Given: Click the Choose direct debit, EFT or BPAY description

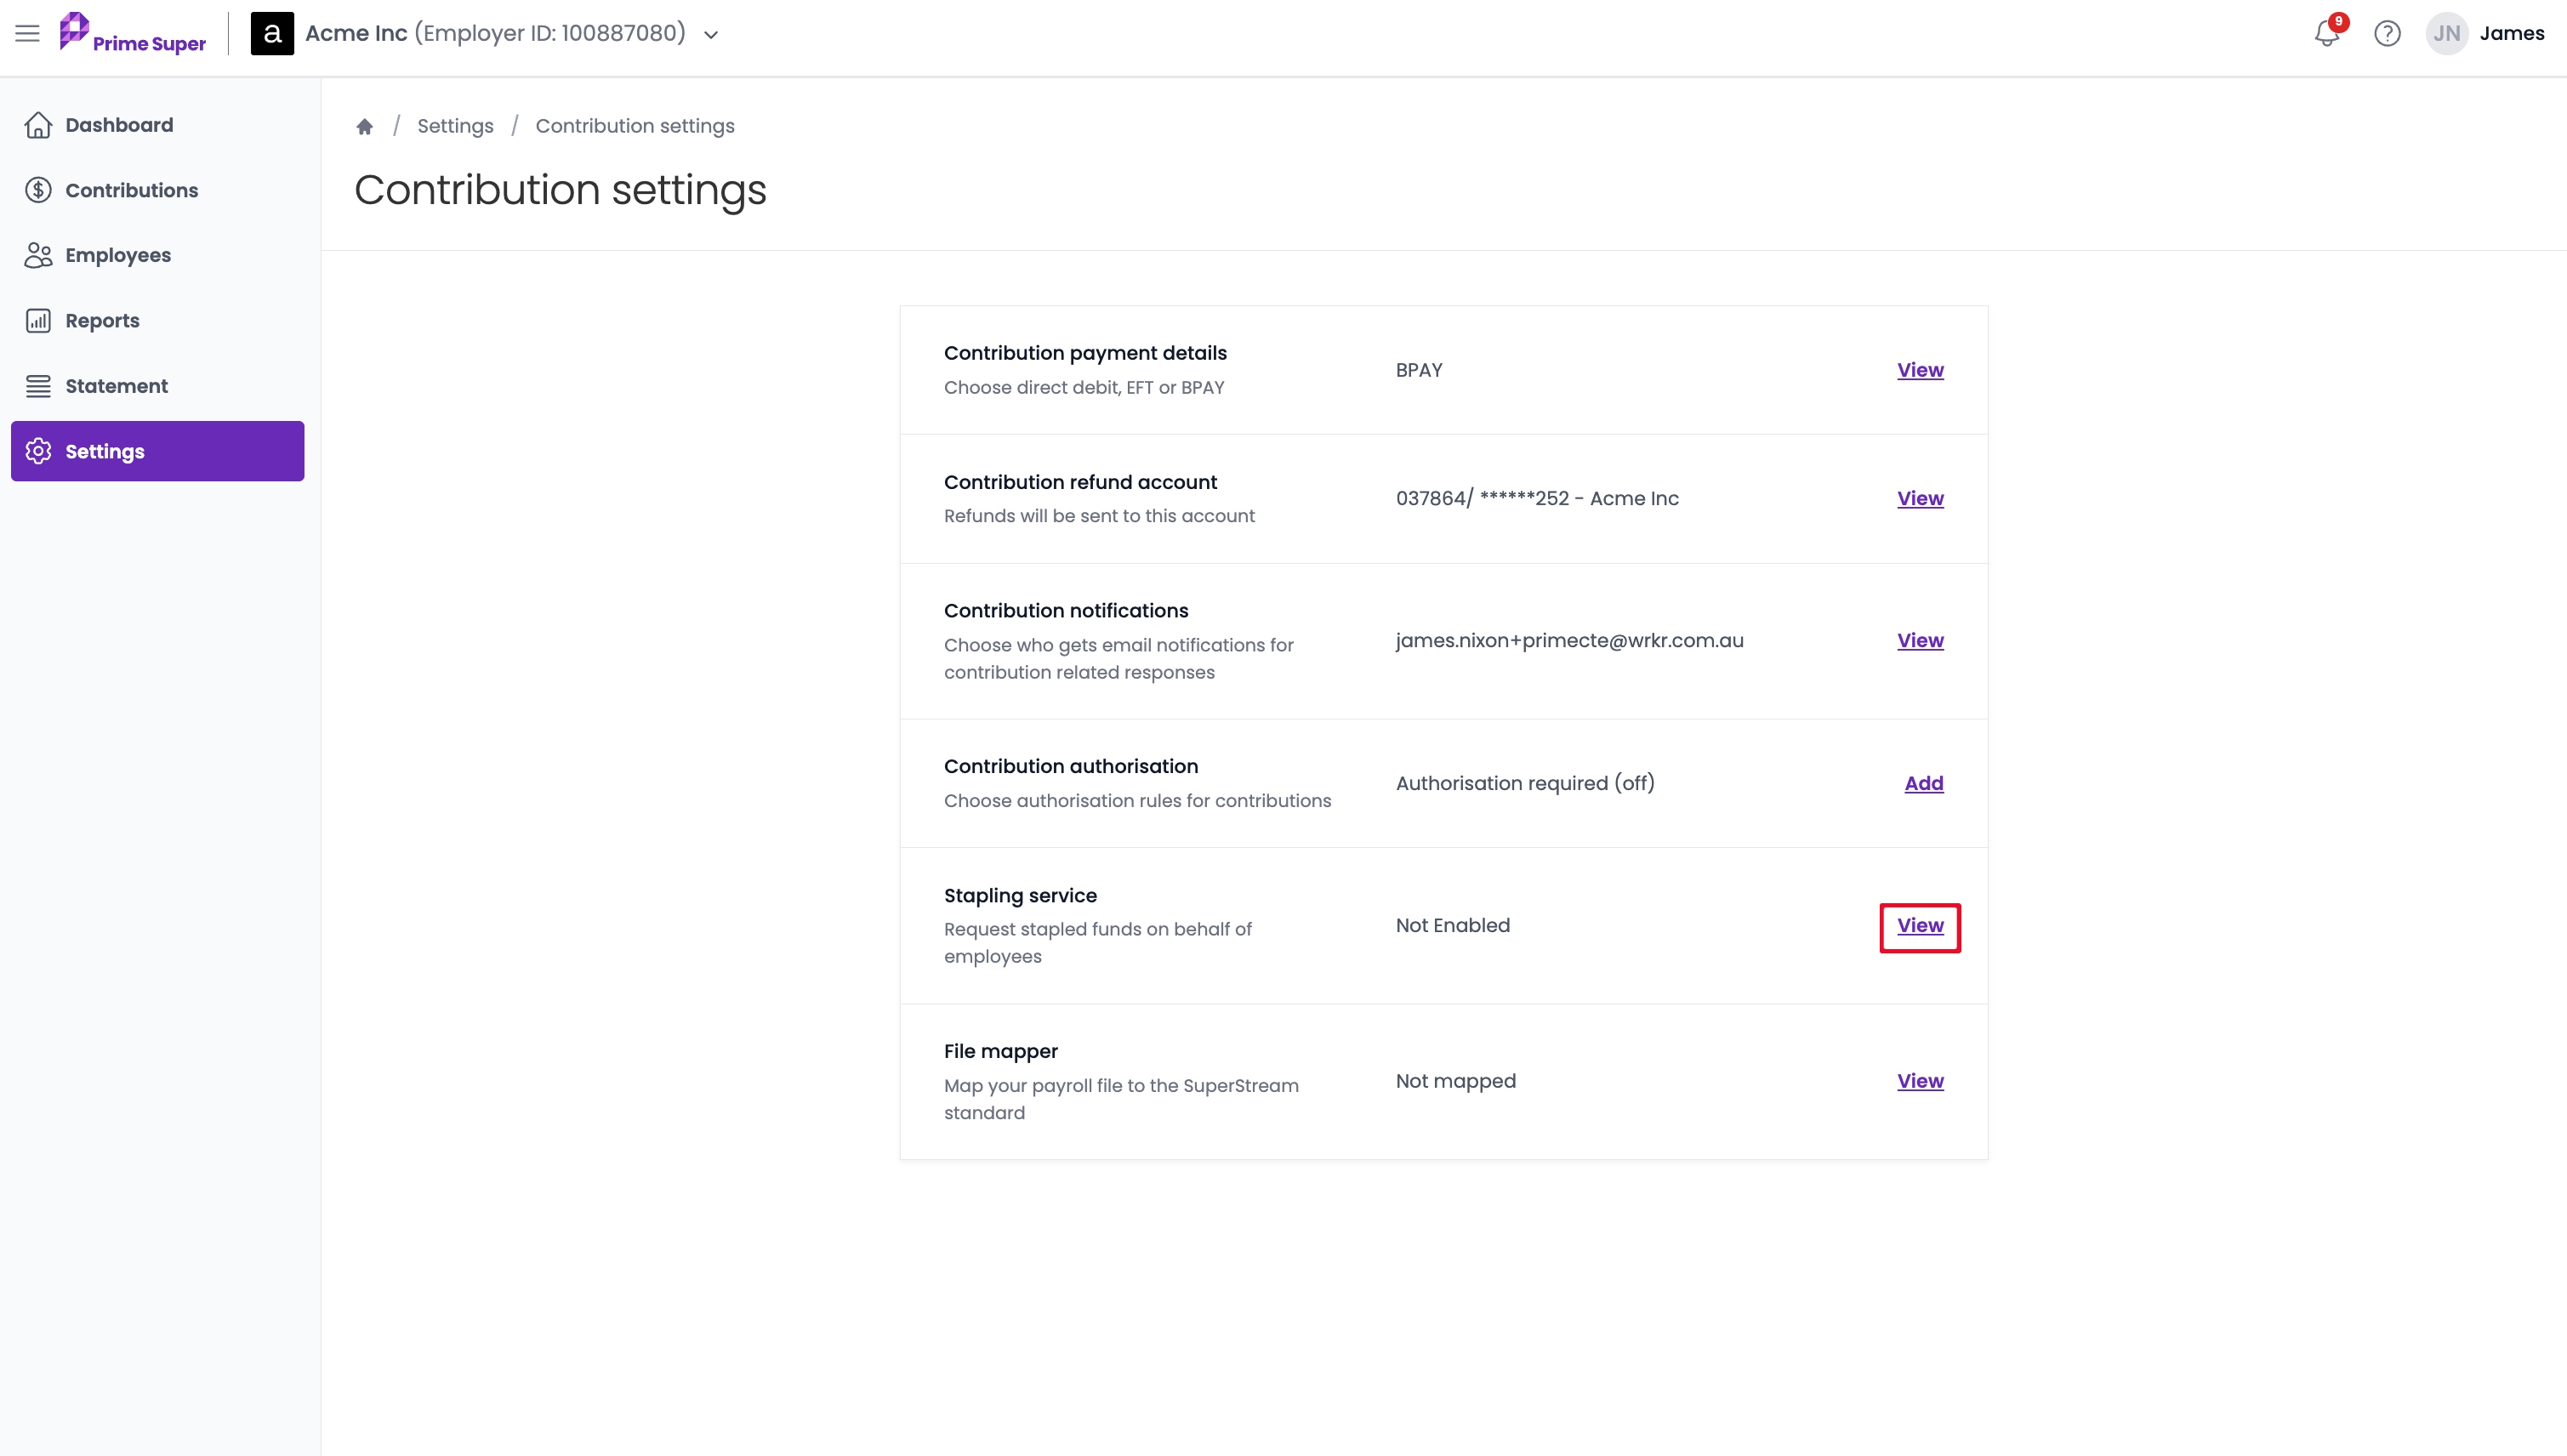Looking at the screenshot, I should pyautogui.click(x=1084, y=388).
